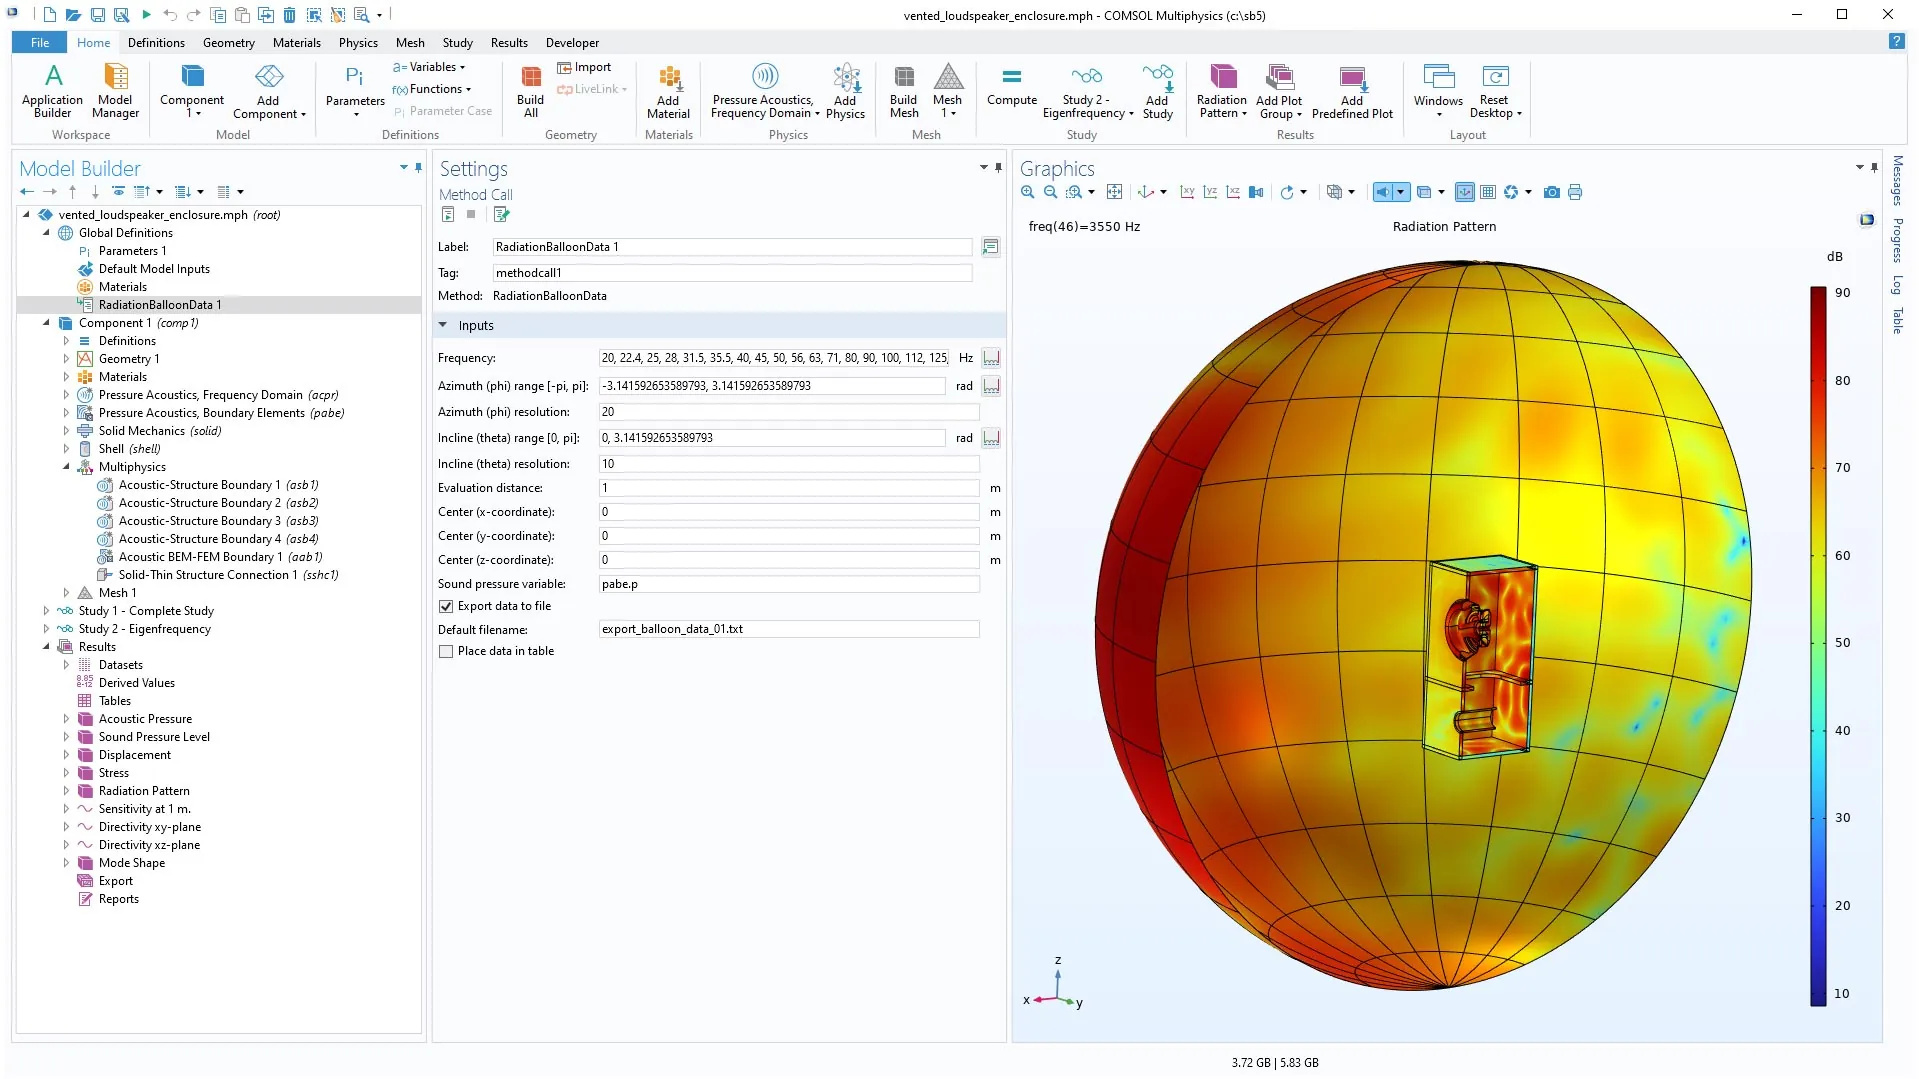
Task: Expand the Geometry 1 node
Action: (x=66, y=359)
